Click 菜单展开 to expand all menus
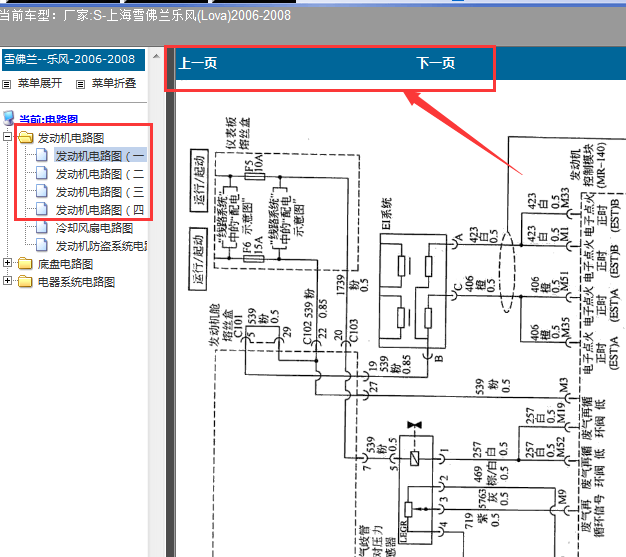Screen dimensions: 626x557 [x=40, y=83]
